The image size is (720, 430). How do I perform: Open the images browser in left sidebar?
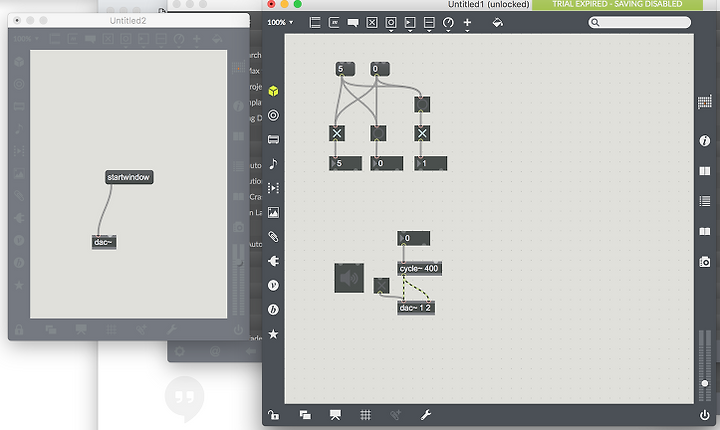coord(273,212)
